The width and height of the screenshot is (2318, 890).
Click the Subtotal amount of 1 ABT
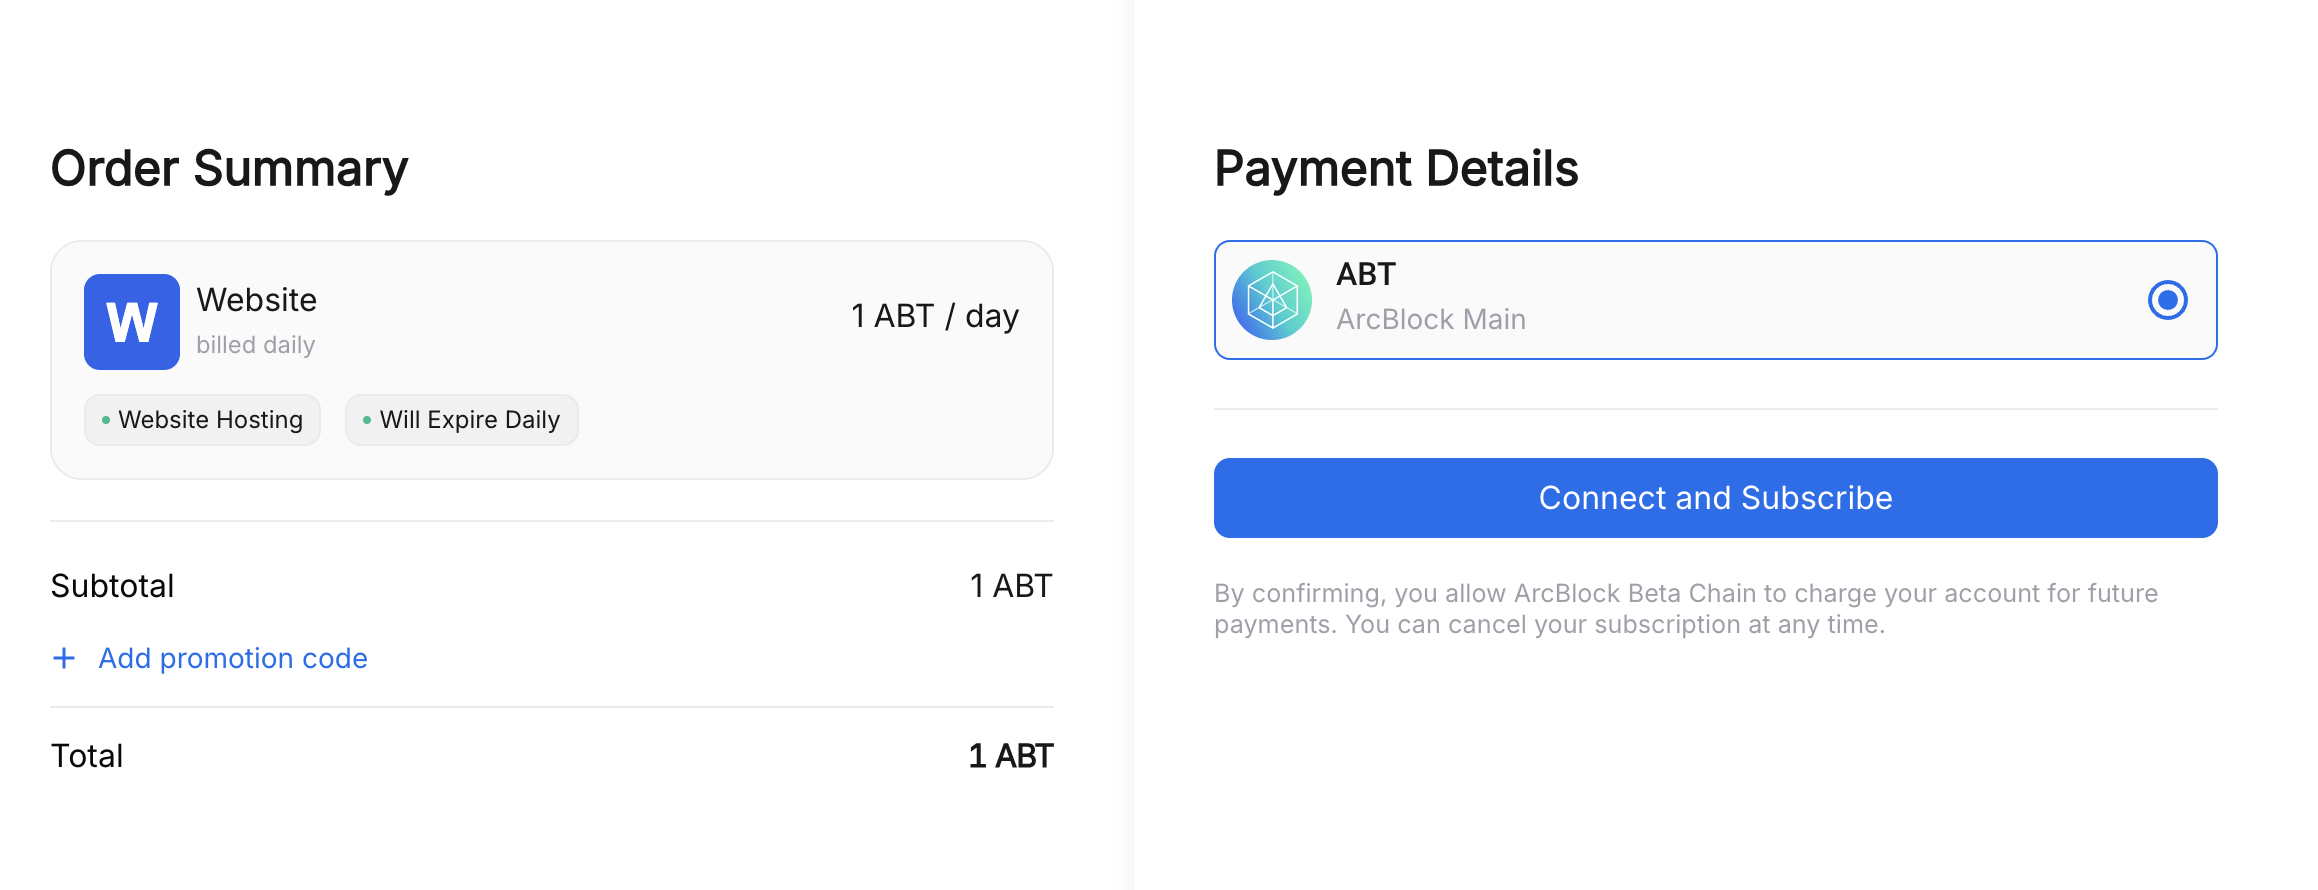click(x=1010, y=586)
